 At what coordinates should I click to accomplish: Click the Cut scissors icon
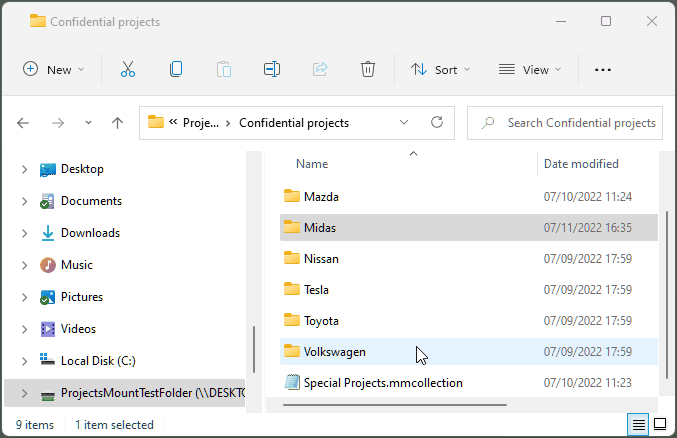[x=128, y=69]
